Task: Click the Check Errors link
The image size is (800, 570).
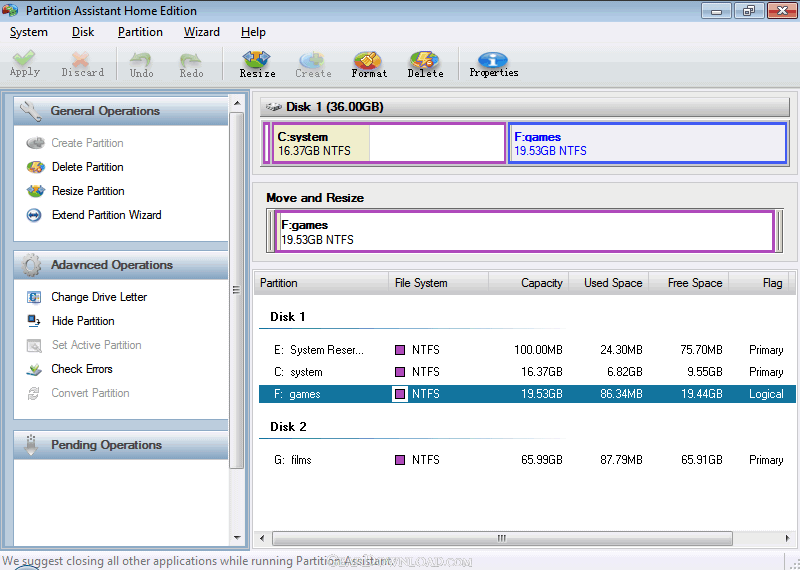Action: coord(82,369)
